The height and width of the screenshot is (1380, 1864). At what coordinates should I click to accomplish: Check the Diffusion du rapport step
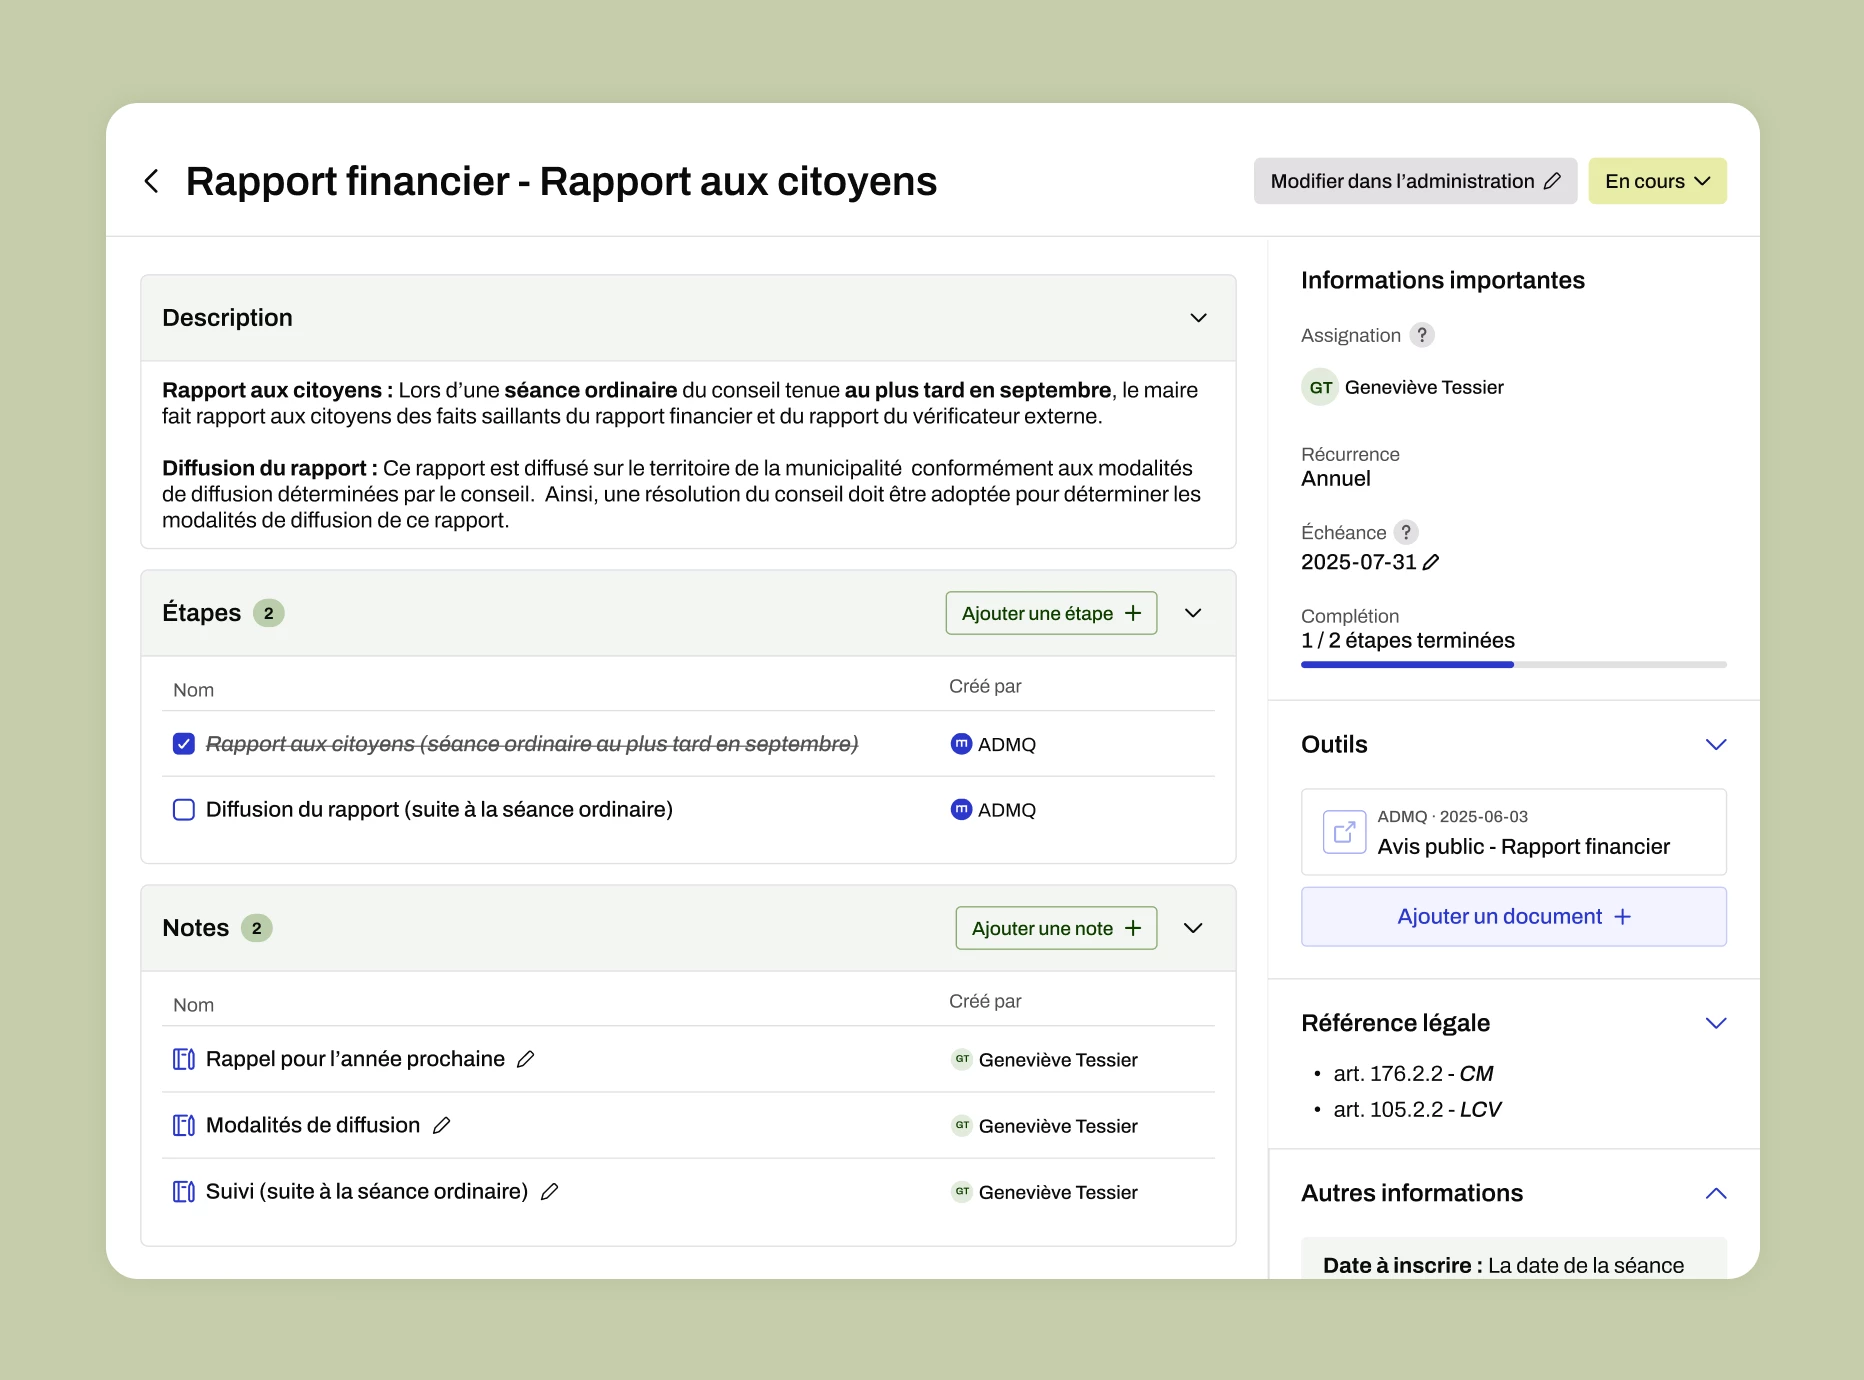click(184, 810)
